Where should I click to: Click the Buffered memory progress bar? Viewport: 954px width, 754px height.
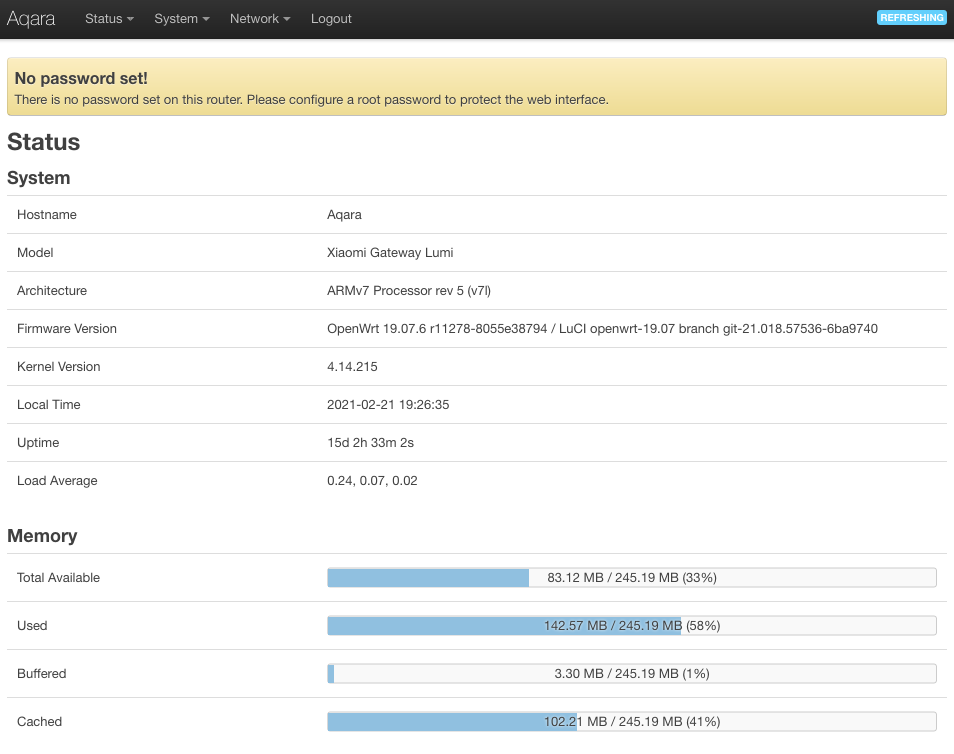coord(632,674)
